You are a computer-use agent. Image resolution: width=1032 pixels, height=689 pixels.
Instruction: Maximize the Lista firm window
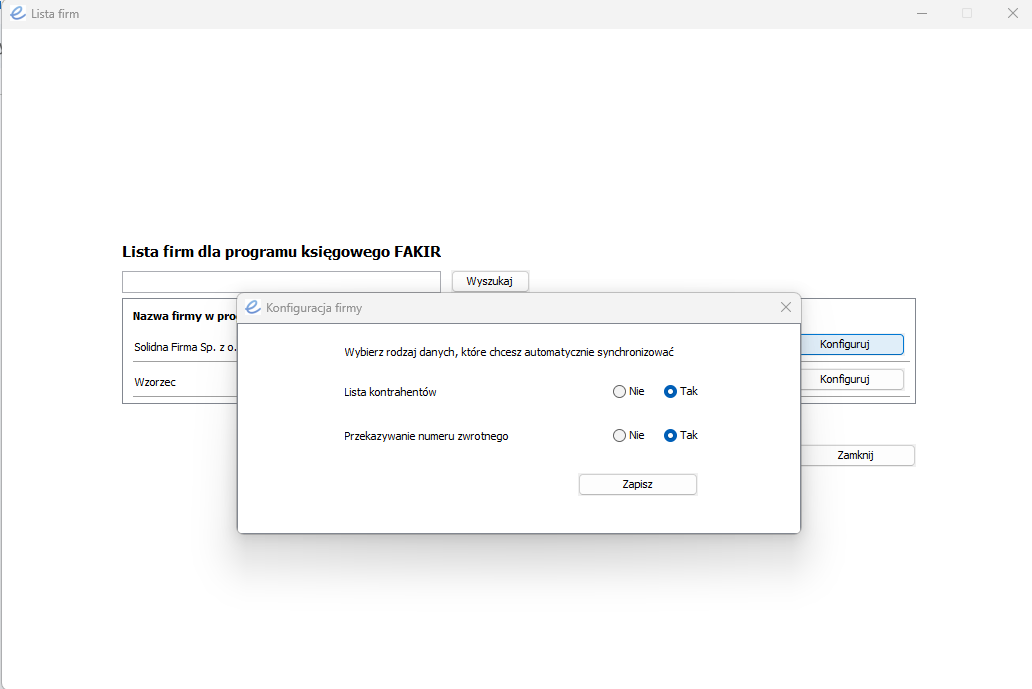coord(967,13)
